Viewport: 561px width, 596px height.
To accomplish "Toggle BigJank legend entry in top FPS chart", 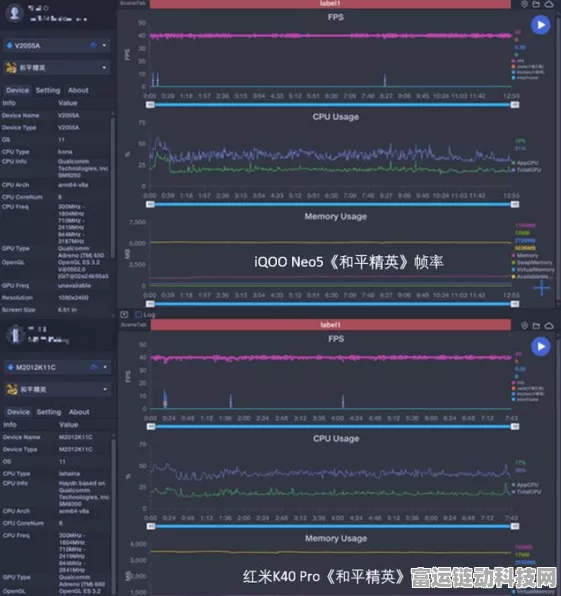I will (x=528, y=72).
